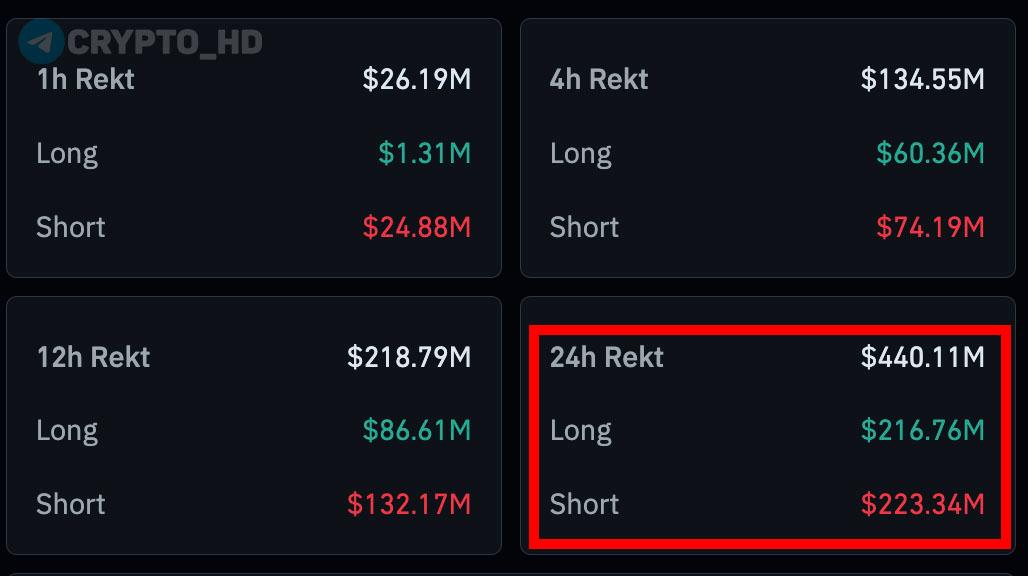Click the 12h Long $86.61M value

tap(416, 431)
